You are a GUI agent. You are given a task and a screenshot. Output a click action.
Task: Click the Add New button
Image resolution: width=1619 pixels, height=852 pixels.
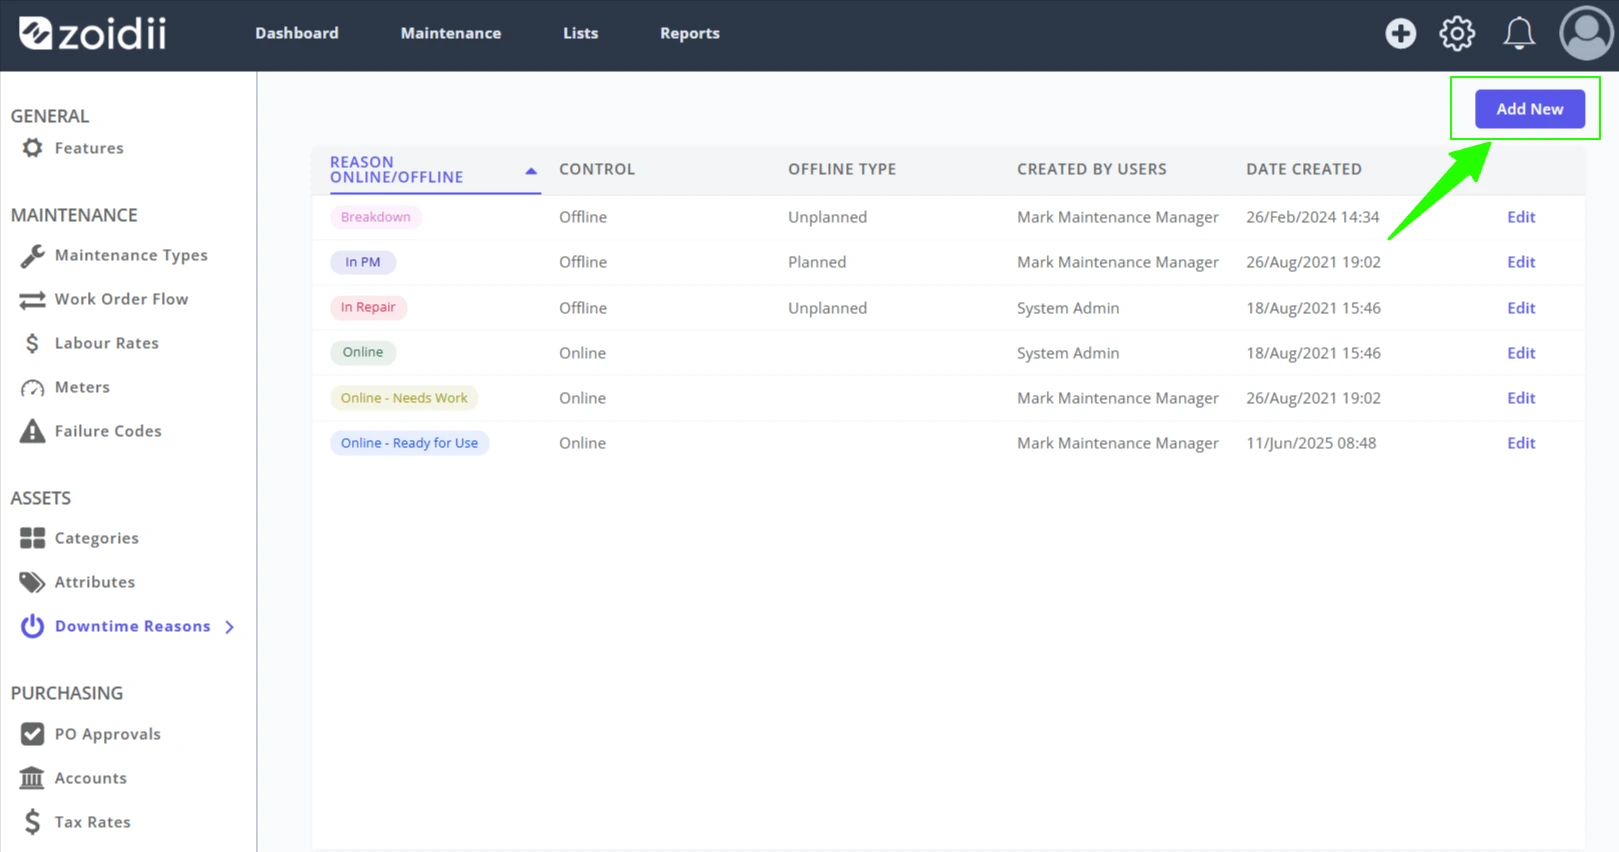pyautogui.click(x=1529, y=109)
